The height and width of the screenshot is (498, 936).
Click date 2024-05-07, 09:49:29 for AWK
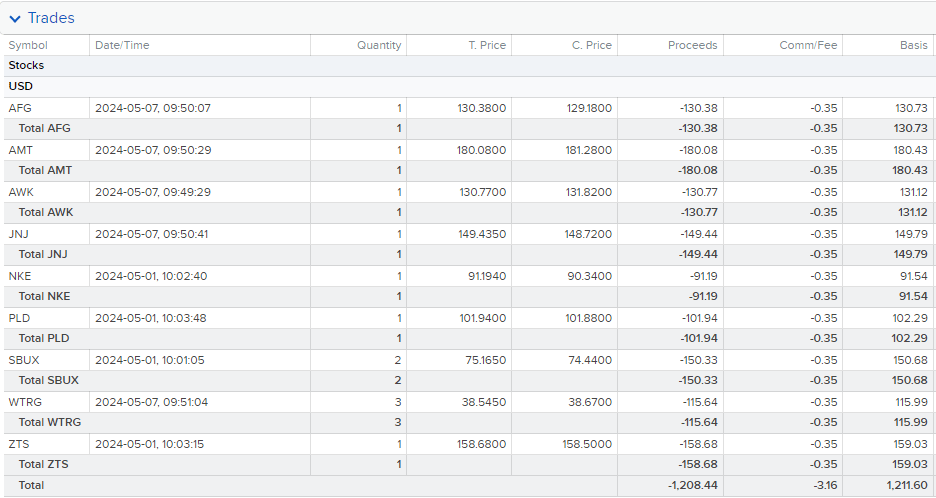point(153,192)
